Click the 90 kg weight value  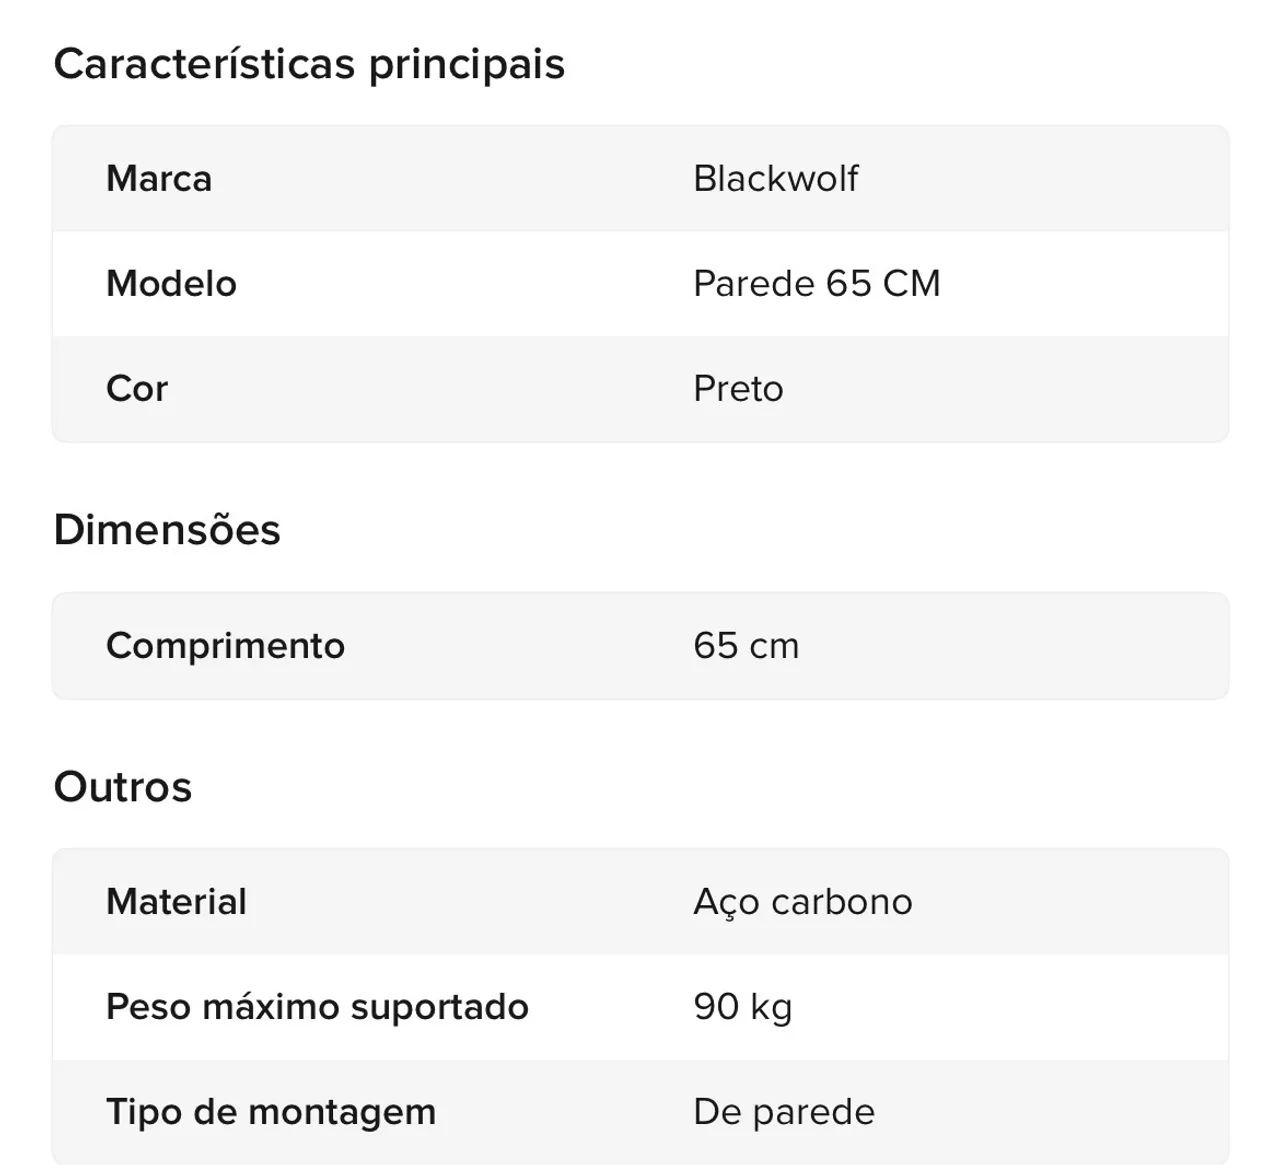click(x=743, y=1006)
